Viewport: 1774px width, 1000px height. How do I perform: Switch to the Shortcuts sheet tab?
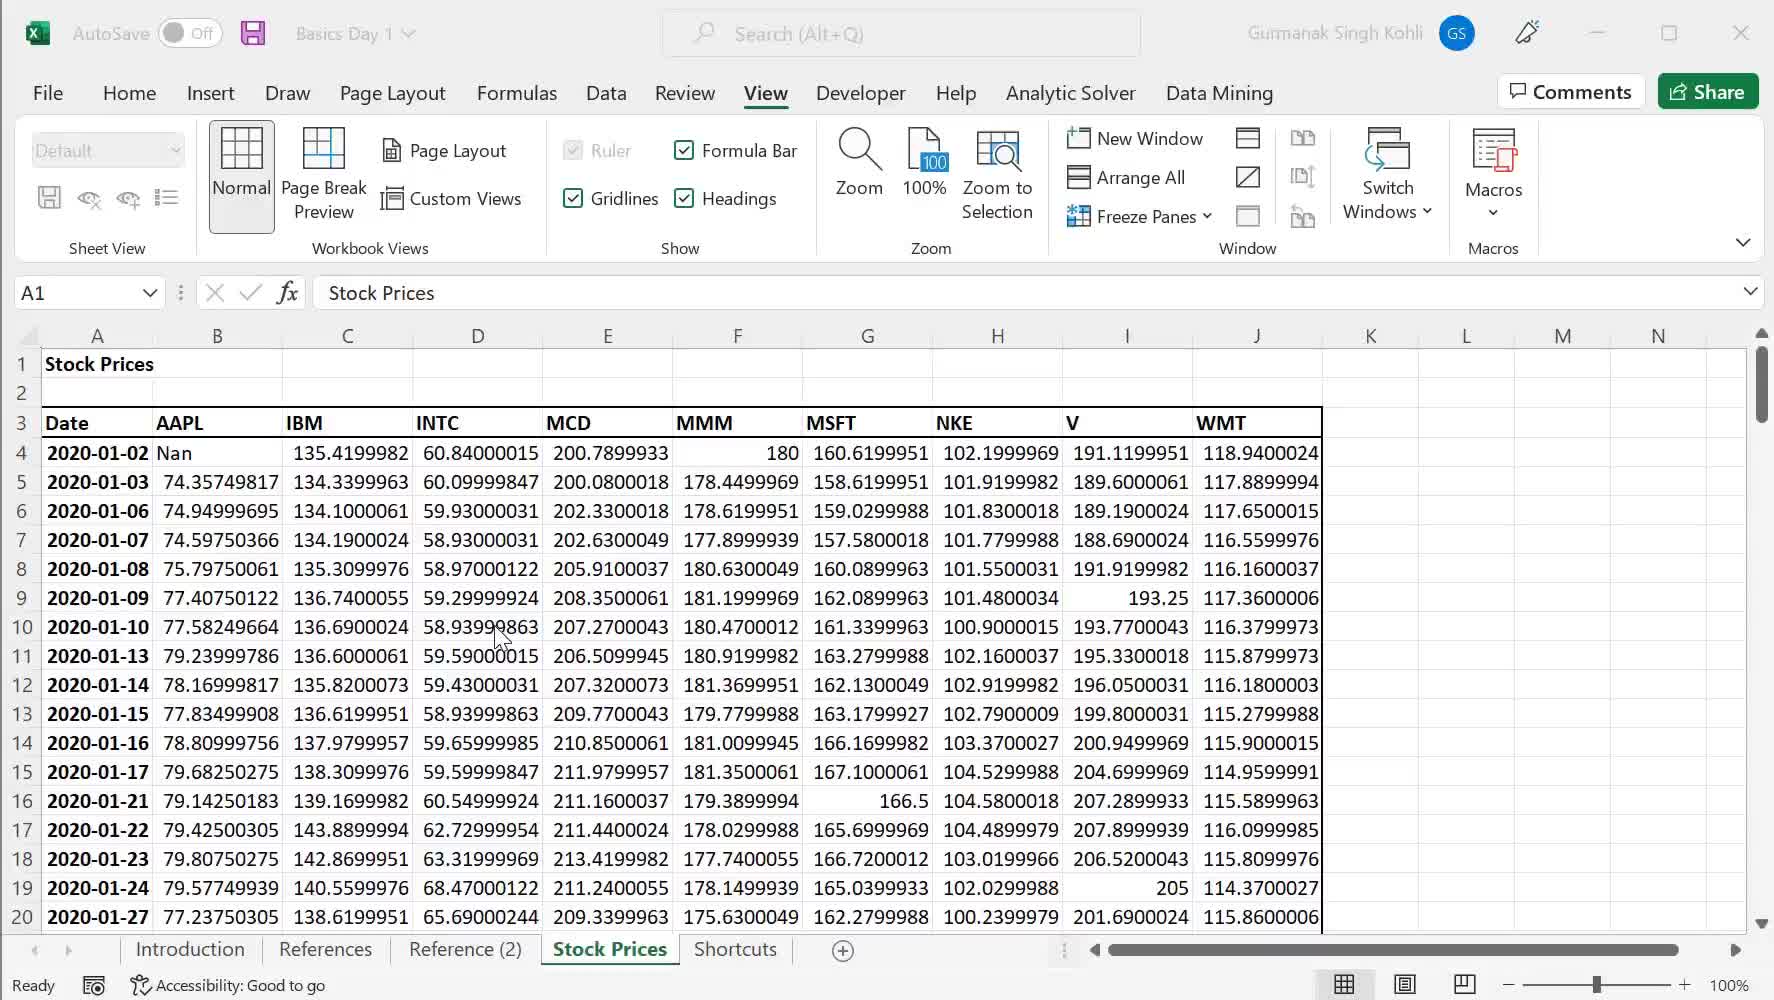[735, 949]
